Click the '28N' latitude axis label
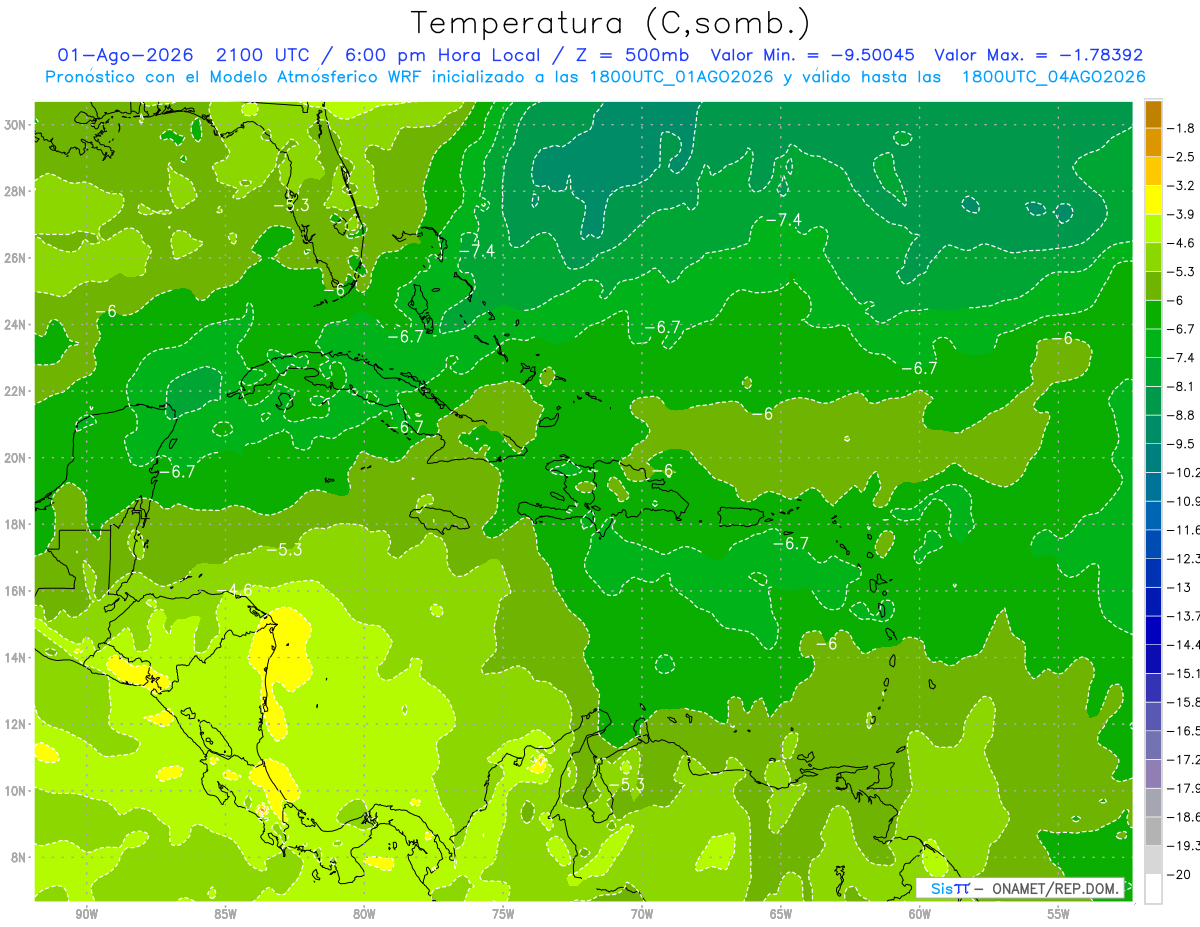Image resolution: width=1200 pixels, height=927 pixels. [x=15, y=191]
